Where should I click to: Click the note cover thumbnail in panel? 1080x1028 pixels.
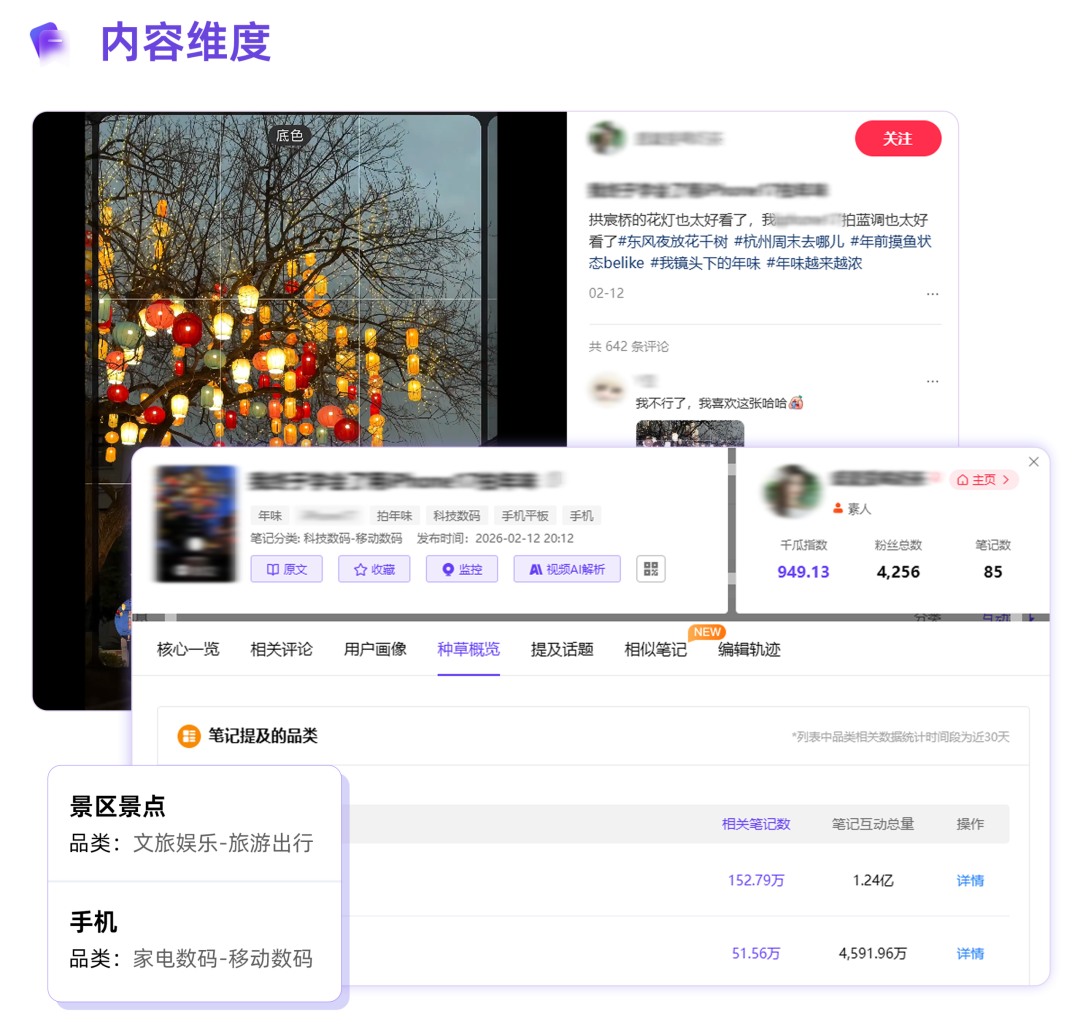(196, 525)
